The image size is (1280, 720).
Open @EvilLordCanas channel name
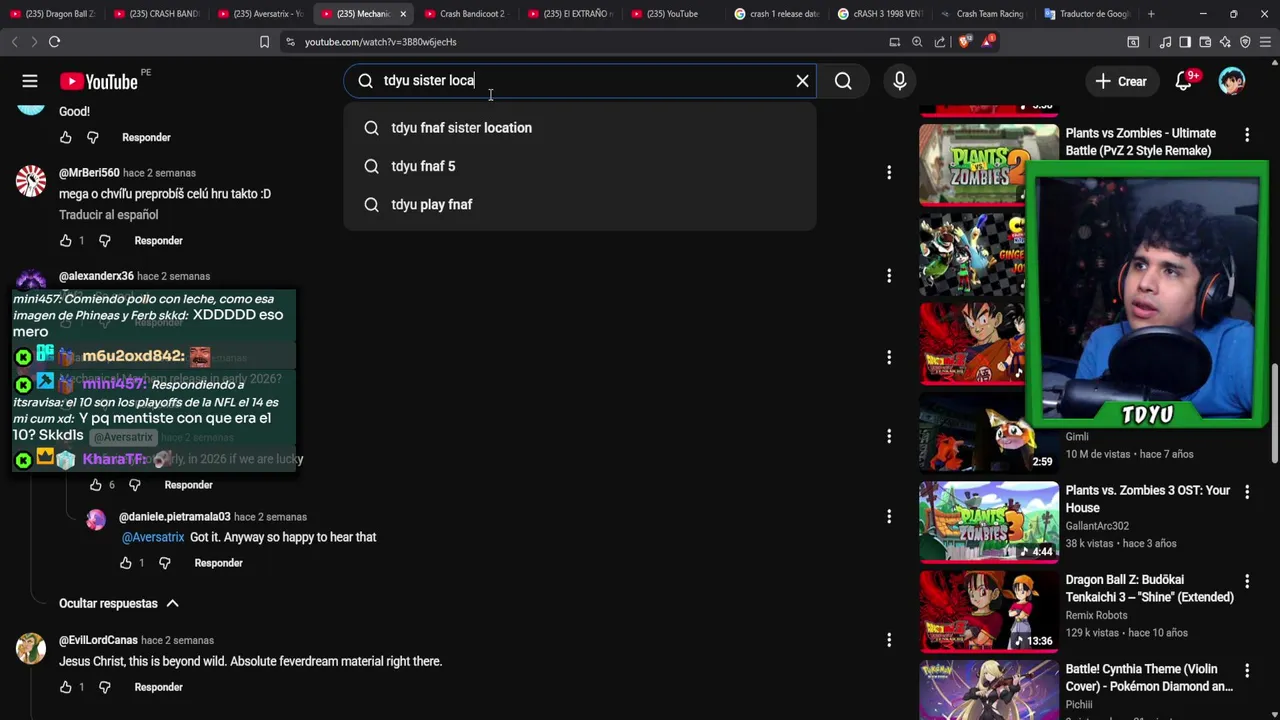(98, 640)
